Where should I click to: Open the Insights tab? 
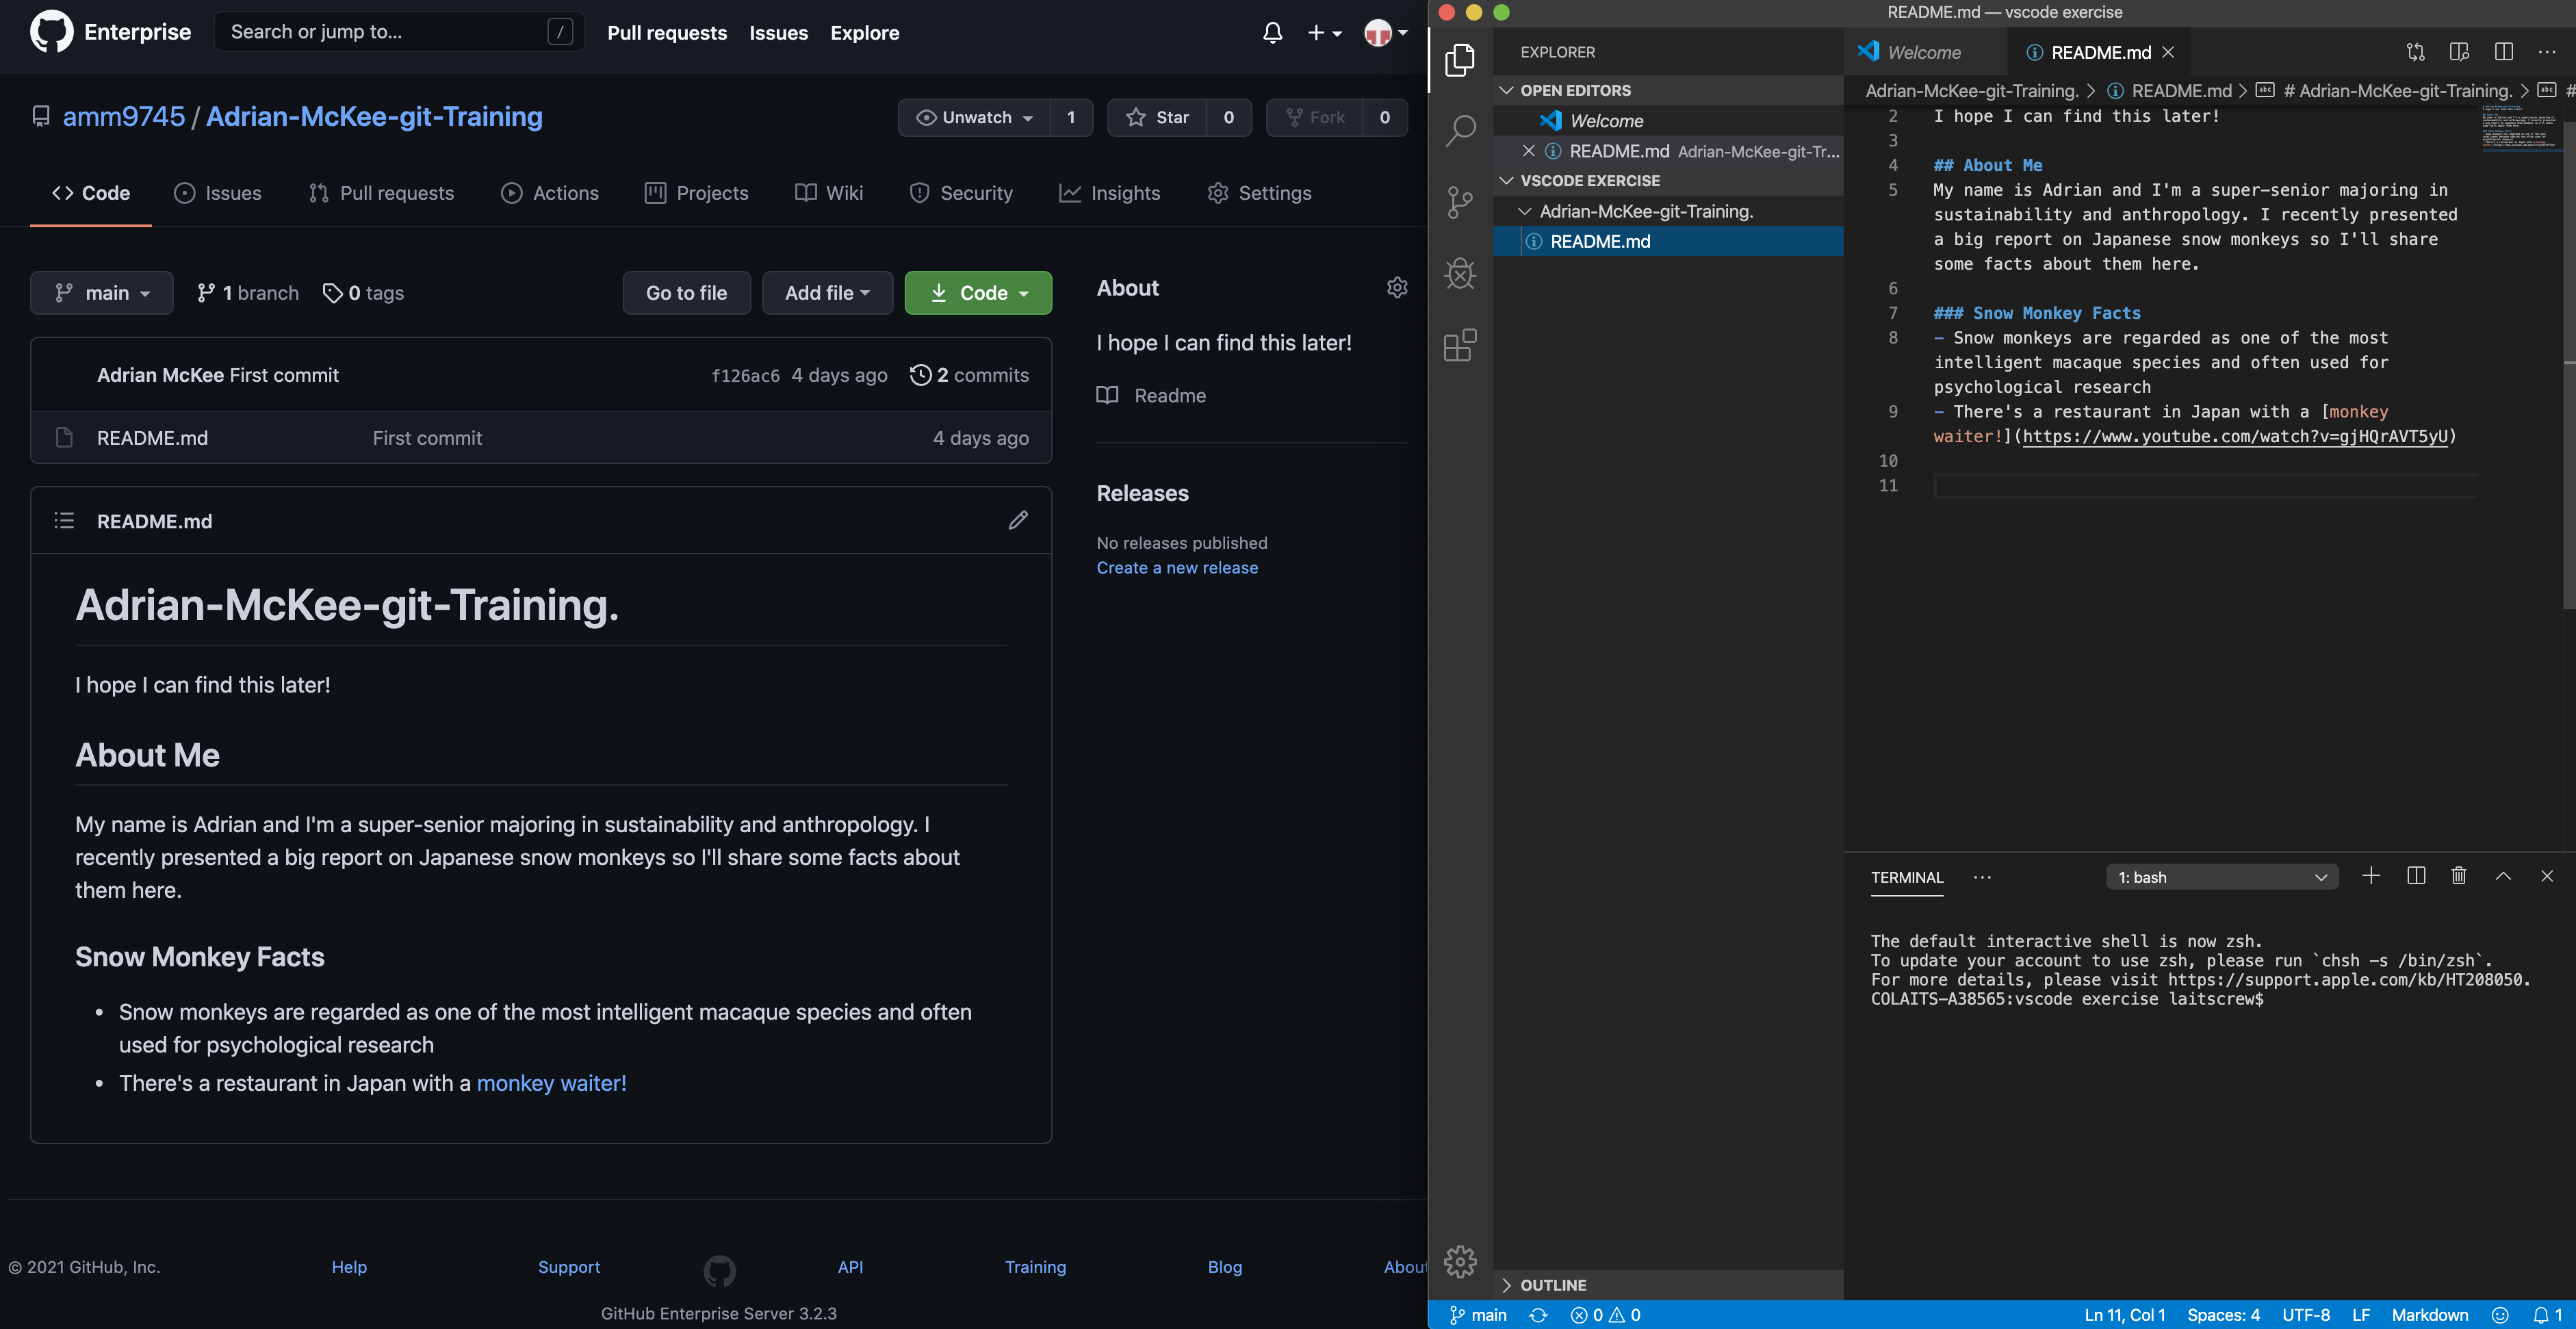(x=1110, y=193)
